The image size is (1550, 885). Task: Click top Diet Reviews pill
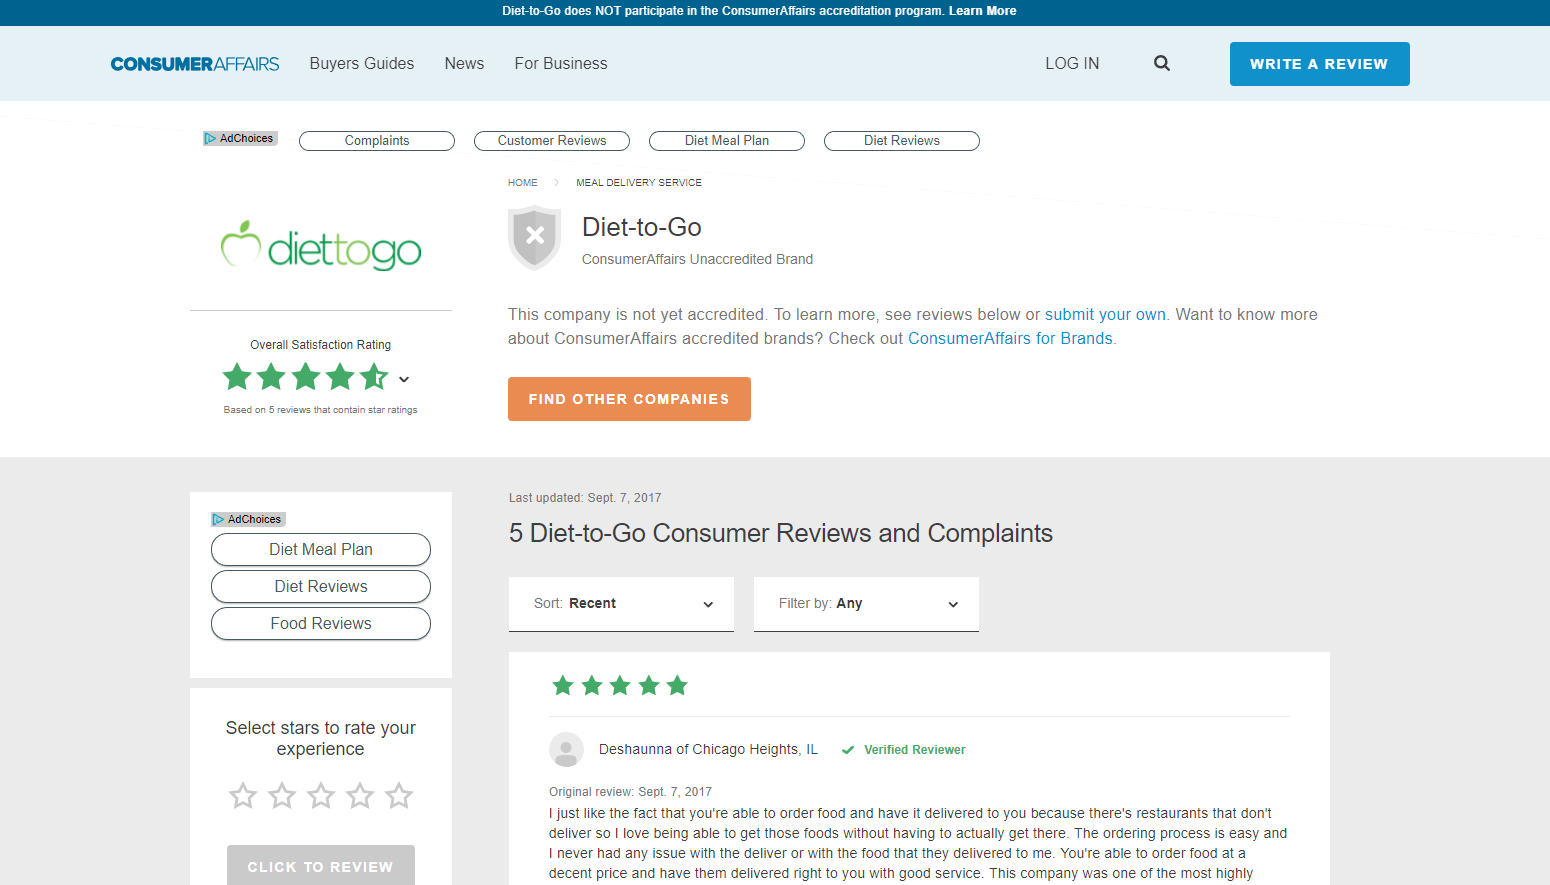902,141
